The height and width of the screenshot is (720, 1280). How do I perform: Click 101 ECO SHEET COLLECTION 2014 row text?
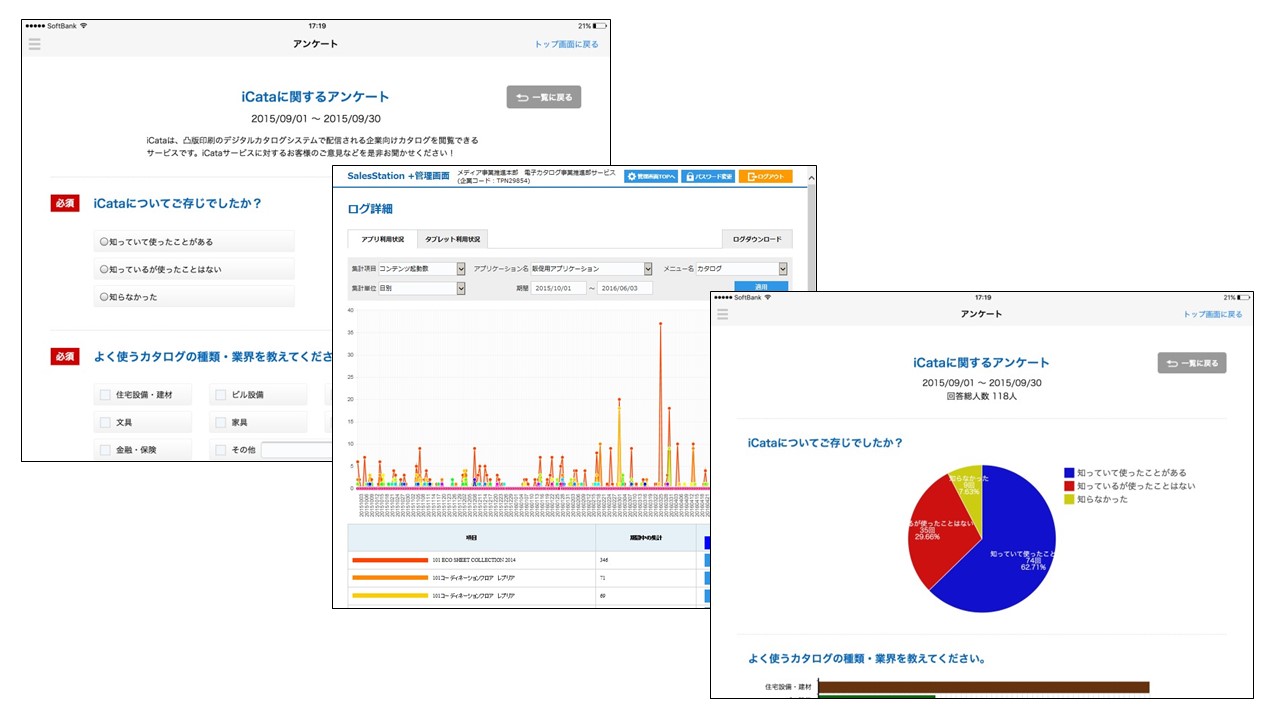474,560
